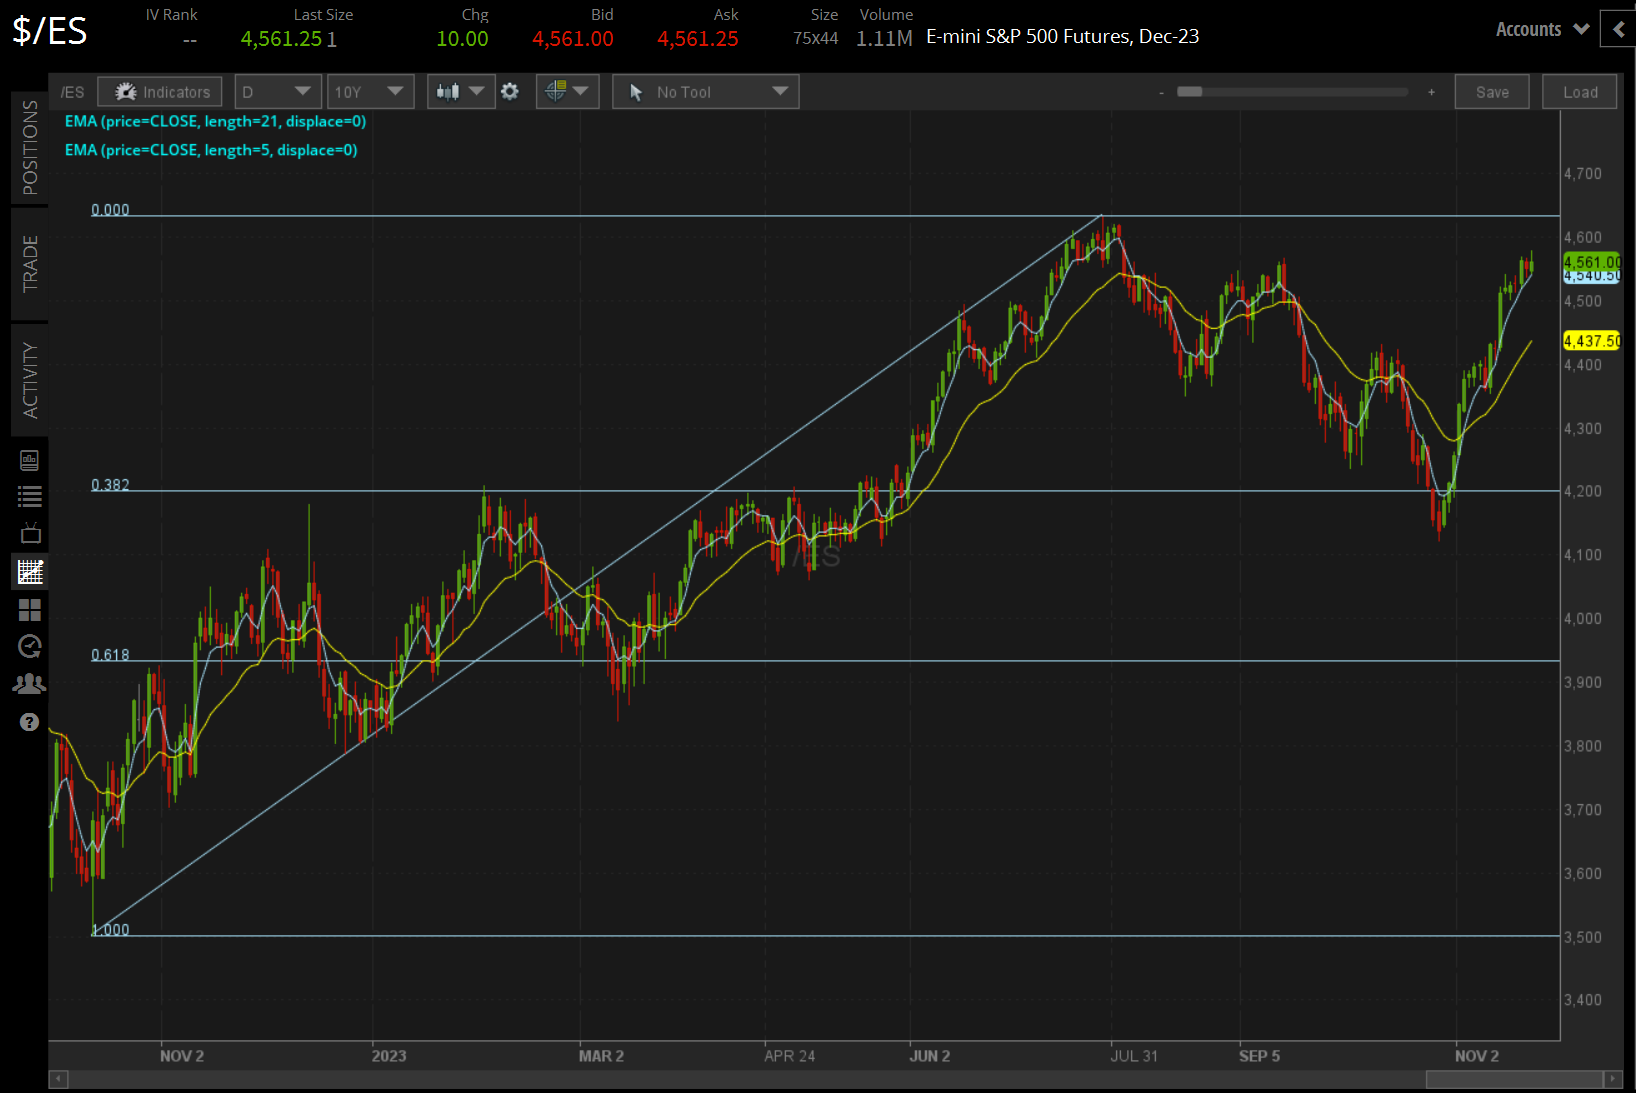Load a saved chart setup
Screen dimensions: 1636x1093
[1580, 92]
